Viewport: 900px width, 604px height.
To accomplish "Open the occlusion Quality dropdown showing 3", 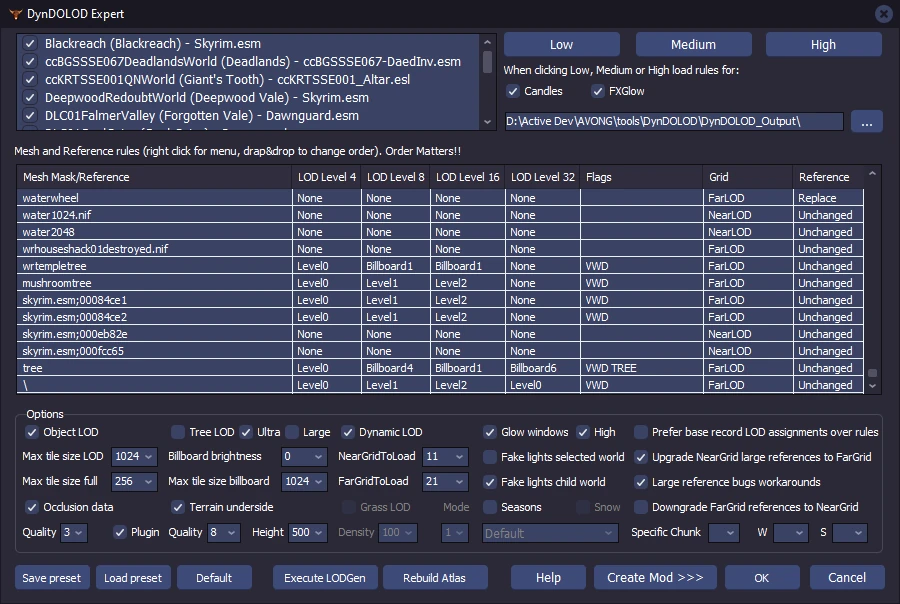I will click(74, 532).
